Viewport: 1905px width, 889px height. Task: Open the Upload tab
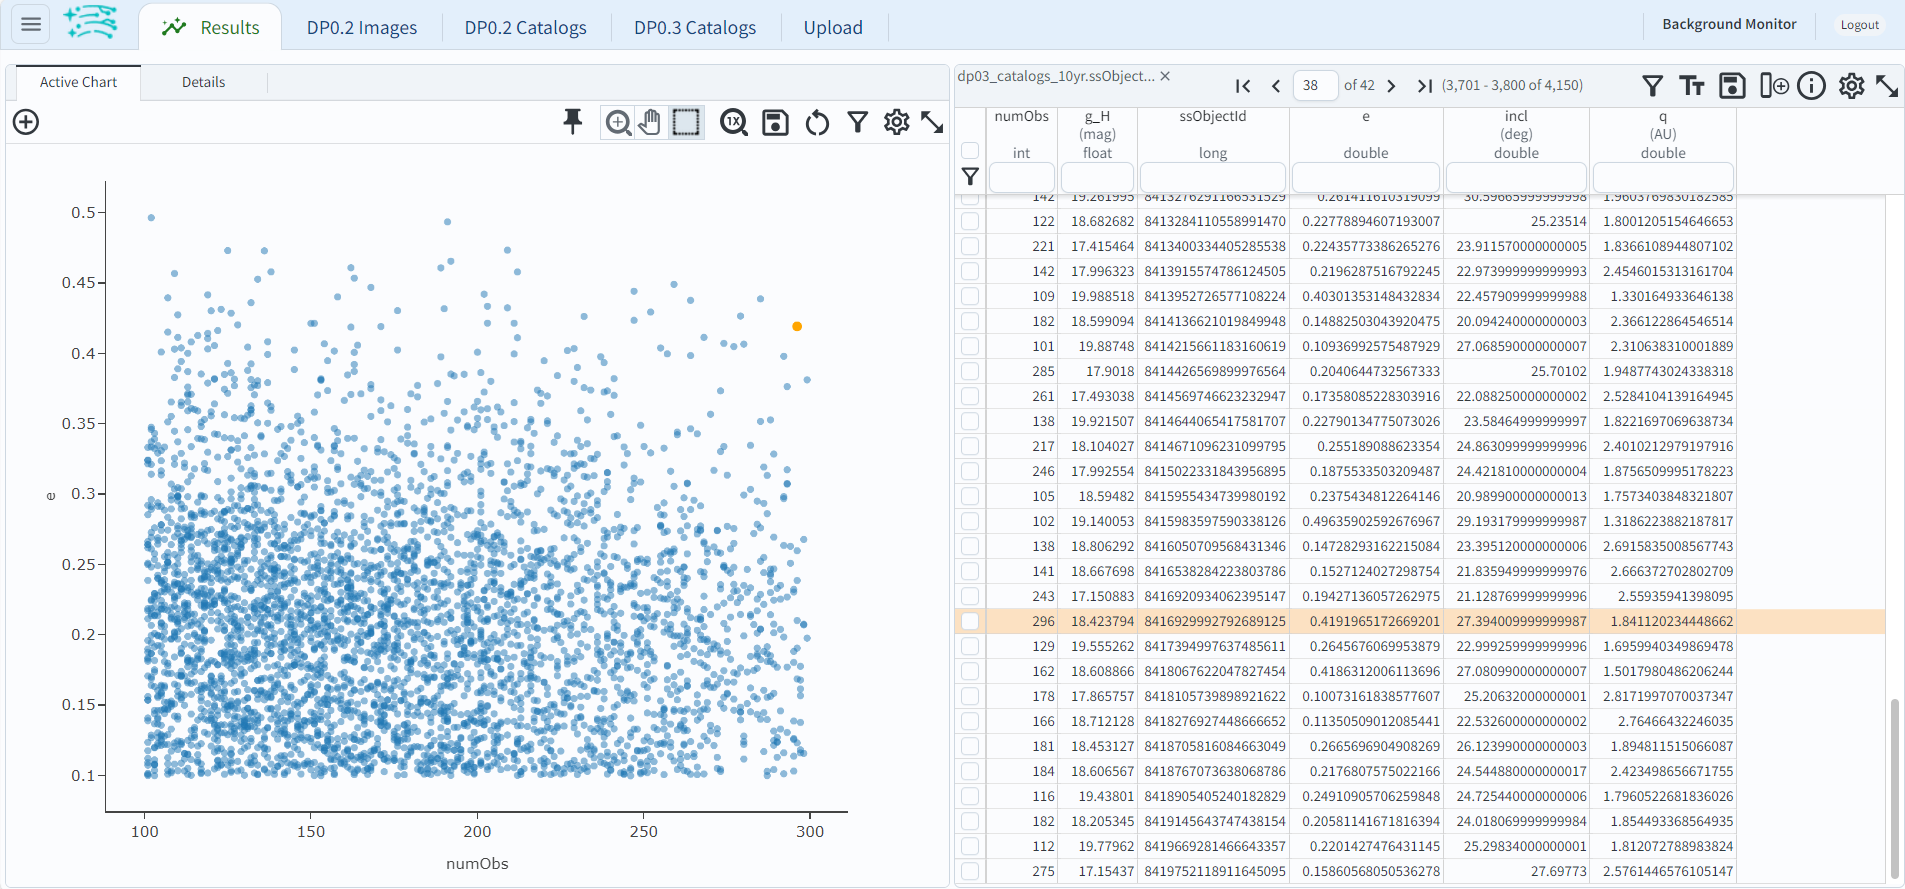click(833, 27)
